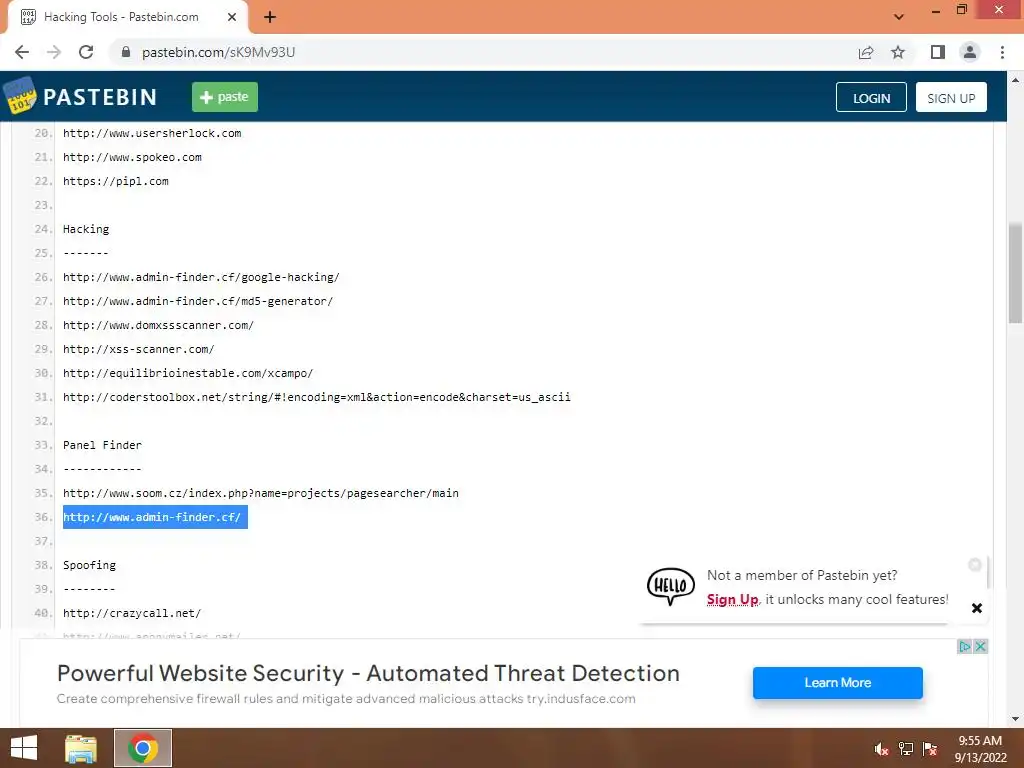Click scrollbar down arrow

pyautogui.click(x=1015, y=719)
